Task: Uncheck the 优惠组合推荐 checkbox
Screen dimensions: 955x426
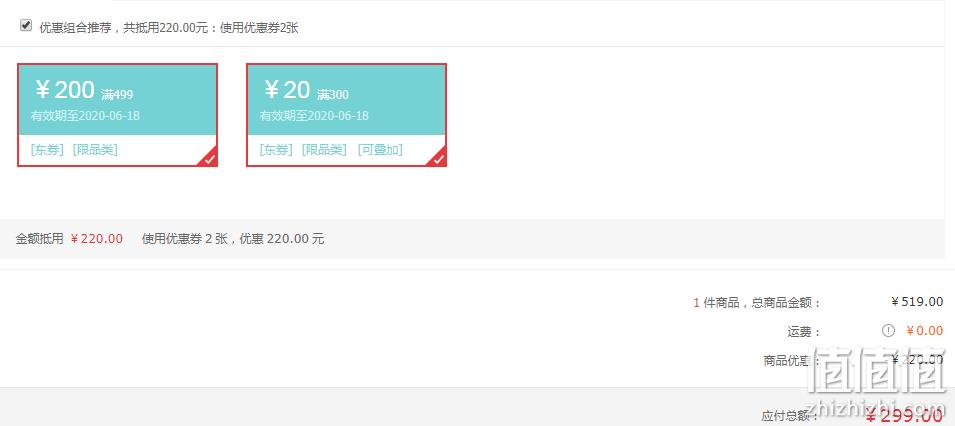Action: [26, 26]
